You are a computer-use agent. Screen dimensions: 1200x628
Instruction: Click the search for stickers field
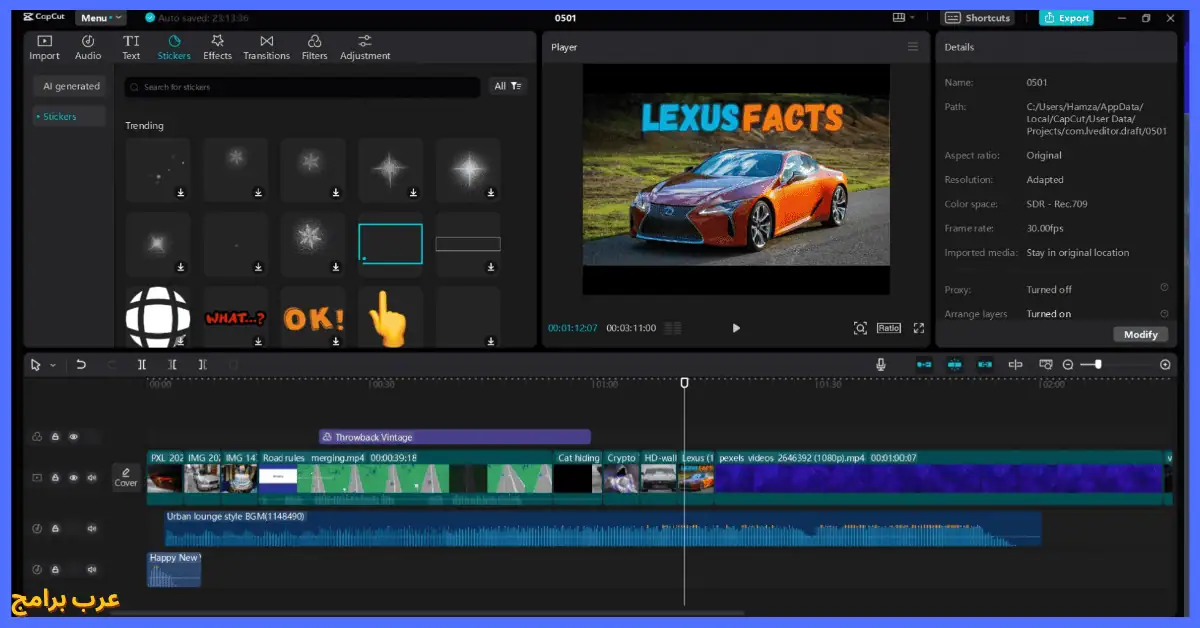point(303,87)
